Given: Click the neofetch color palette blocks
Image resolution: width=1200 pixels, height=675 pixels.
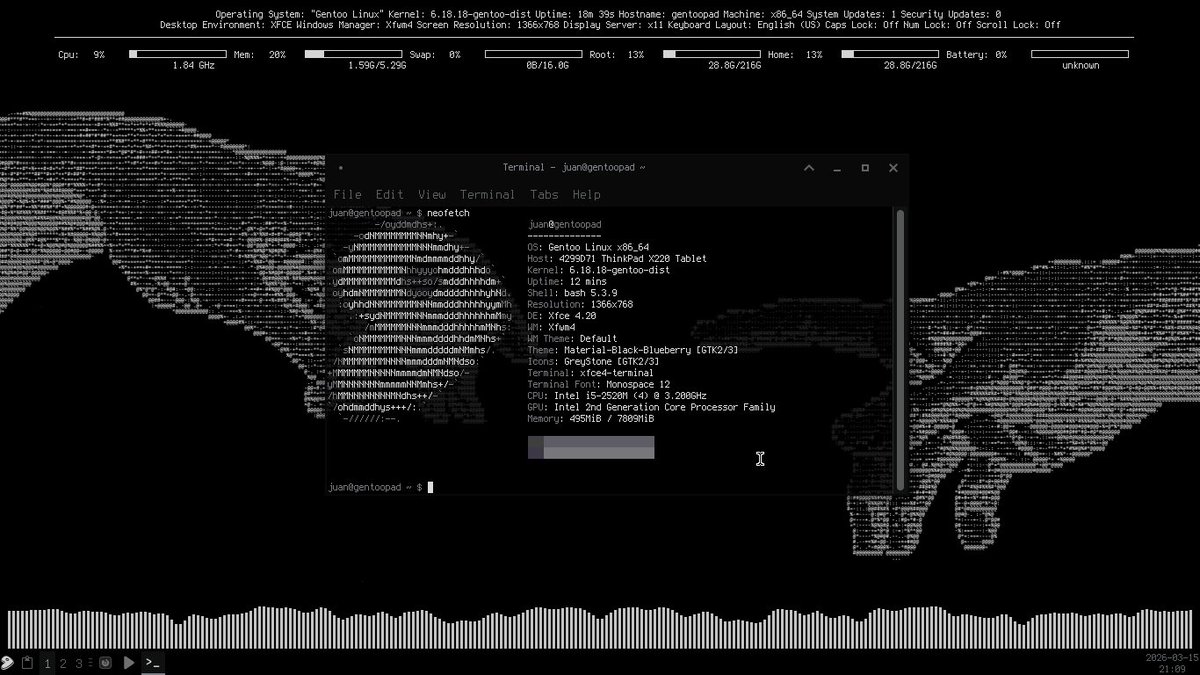Looking at the screenshot, I should (x=591, y=447).
